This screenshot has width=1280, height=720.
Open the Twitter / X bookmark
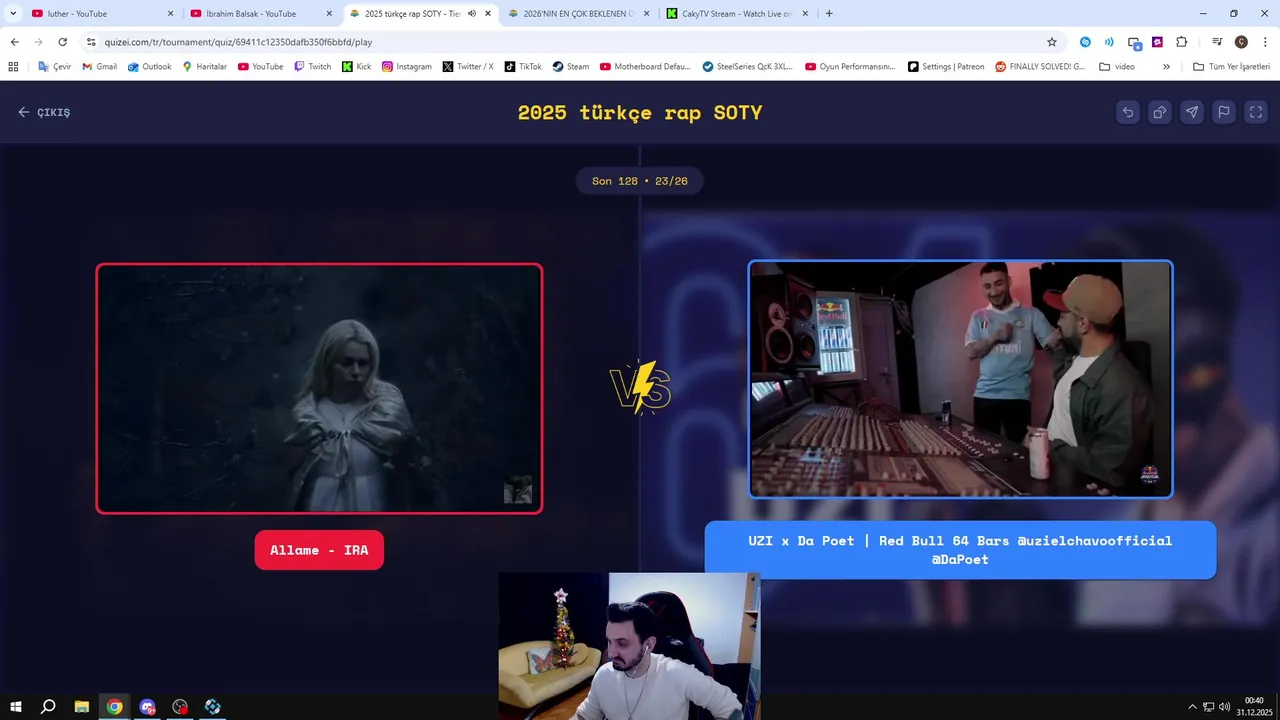coord(467,67)
